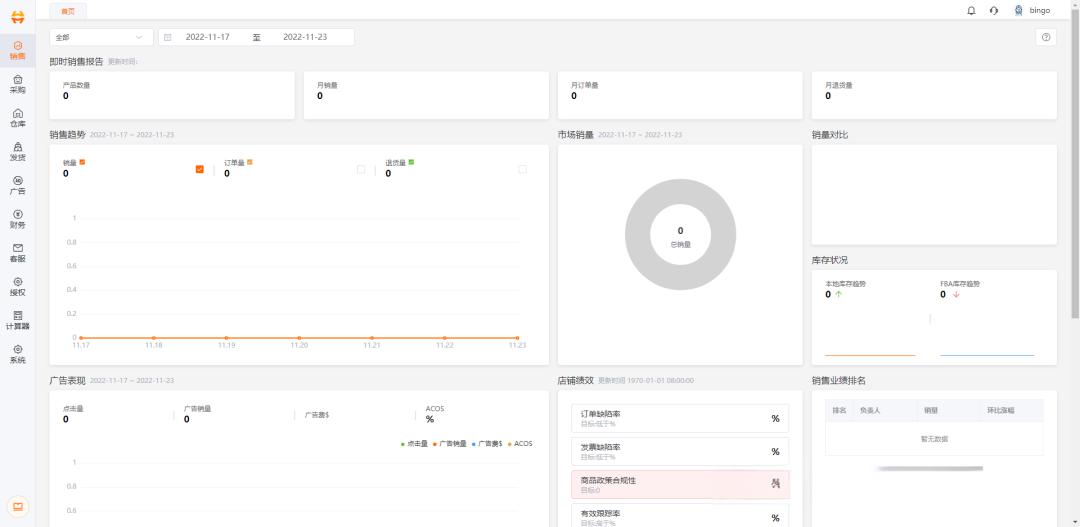Open the 发货 (Shipping) sidebar icon
The width and height of the screenshot is (1080, 527).
click(18, 152)
